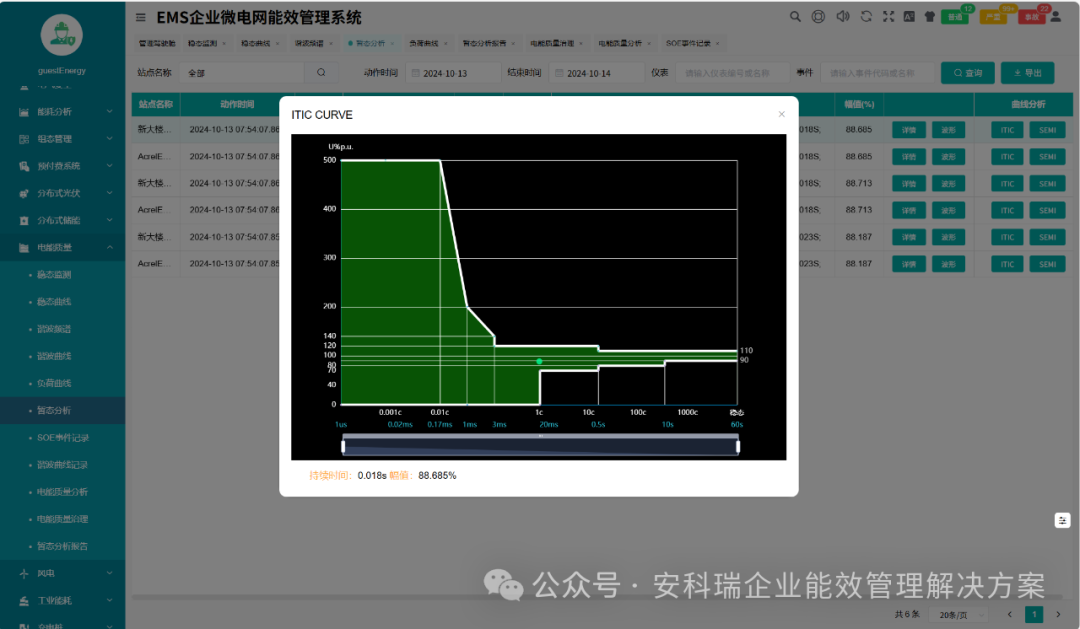The height and width of the screenshot is (629, 1080).
Task: Expand the 风电 sidebar menu
Action: tap(63, 573)
